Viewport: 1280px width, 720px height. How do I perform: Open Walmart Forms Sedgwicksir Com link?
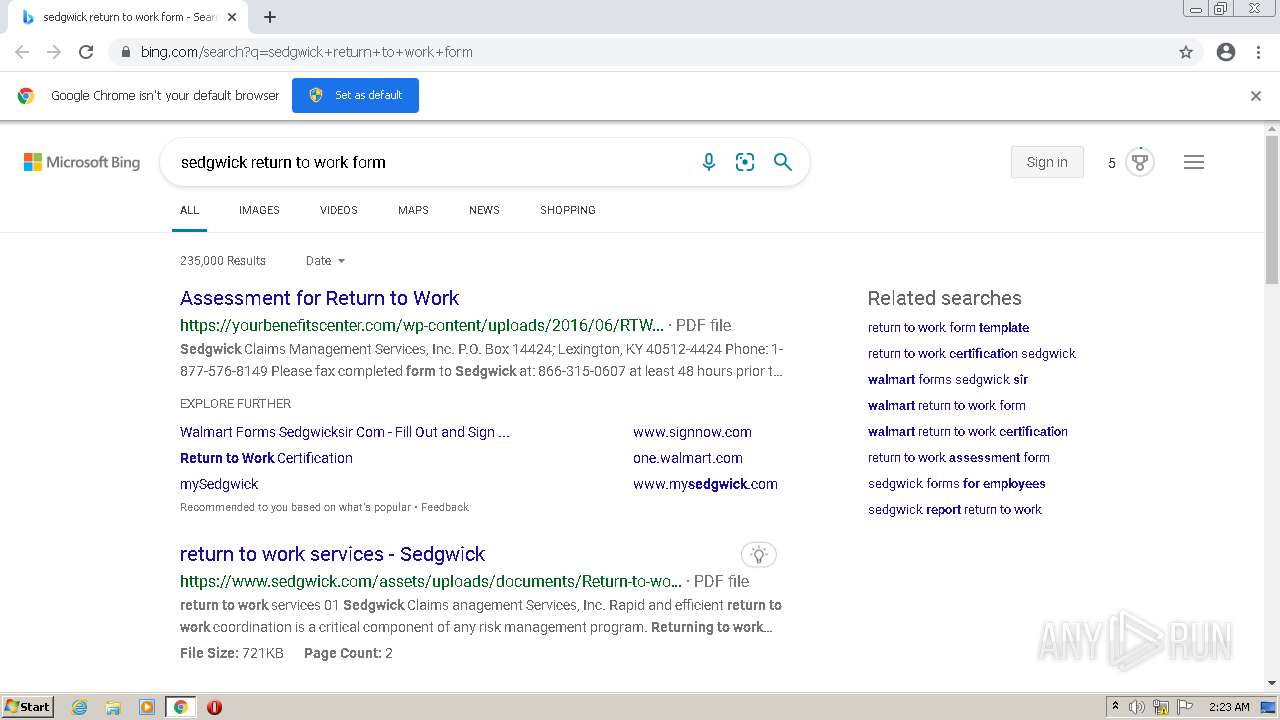pyautogui.click(x=345, y=432)
